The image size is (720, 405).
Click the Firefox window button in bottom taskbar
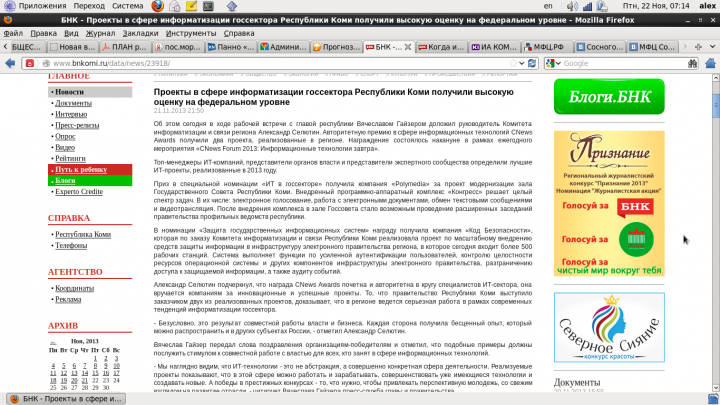click(x=66, y=399)
